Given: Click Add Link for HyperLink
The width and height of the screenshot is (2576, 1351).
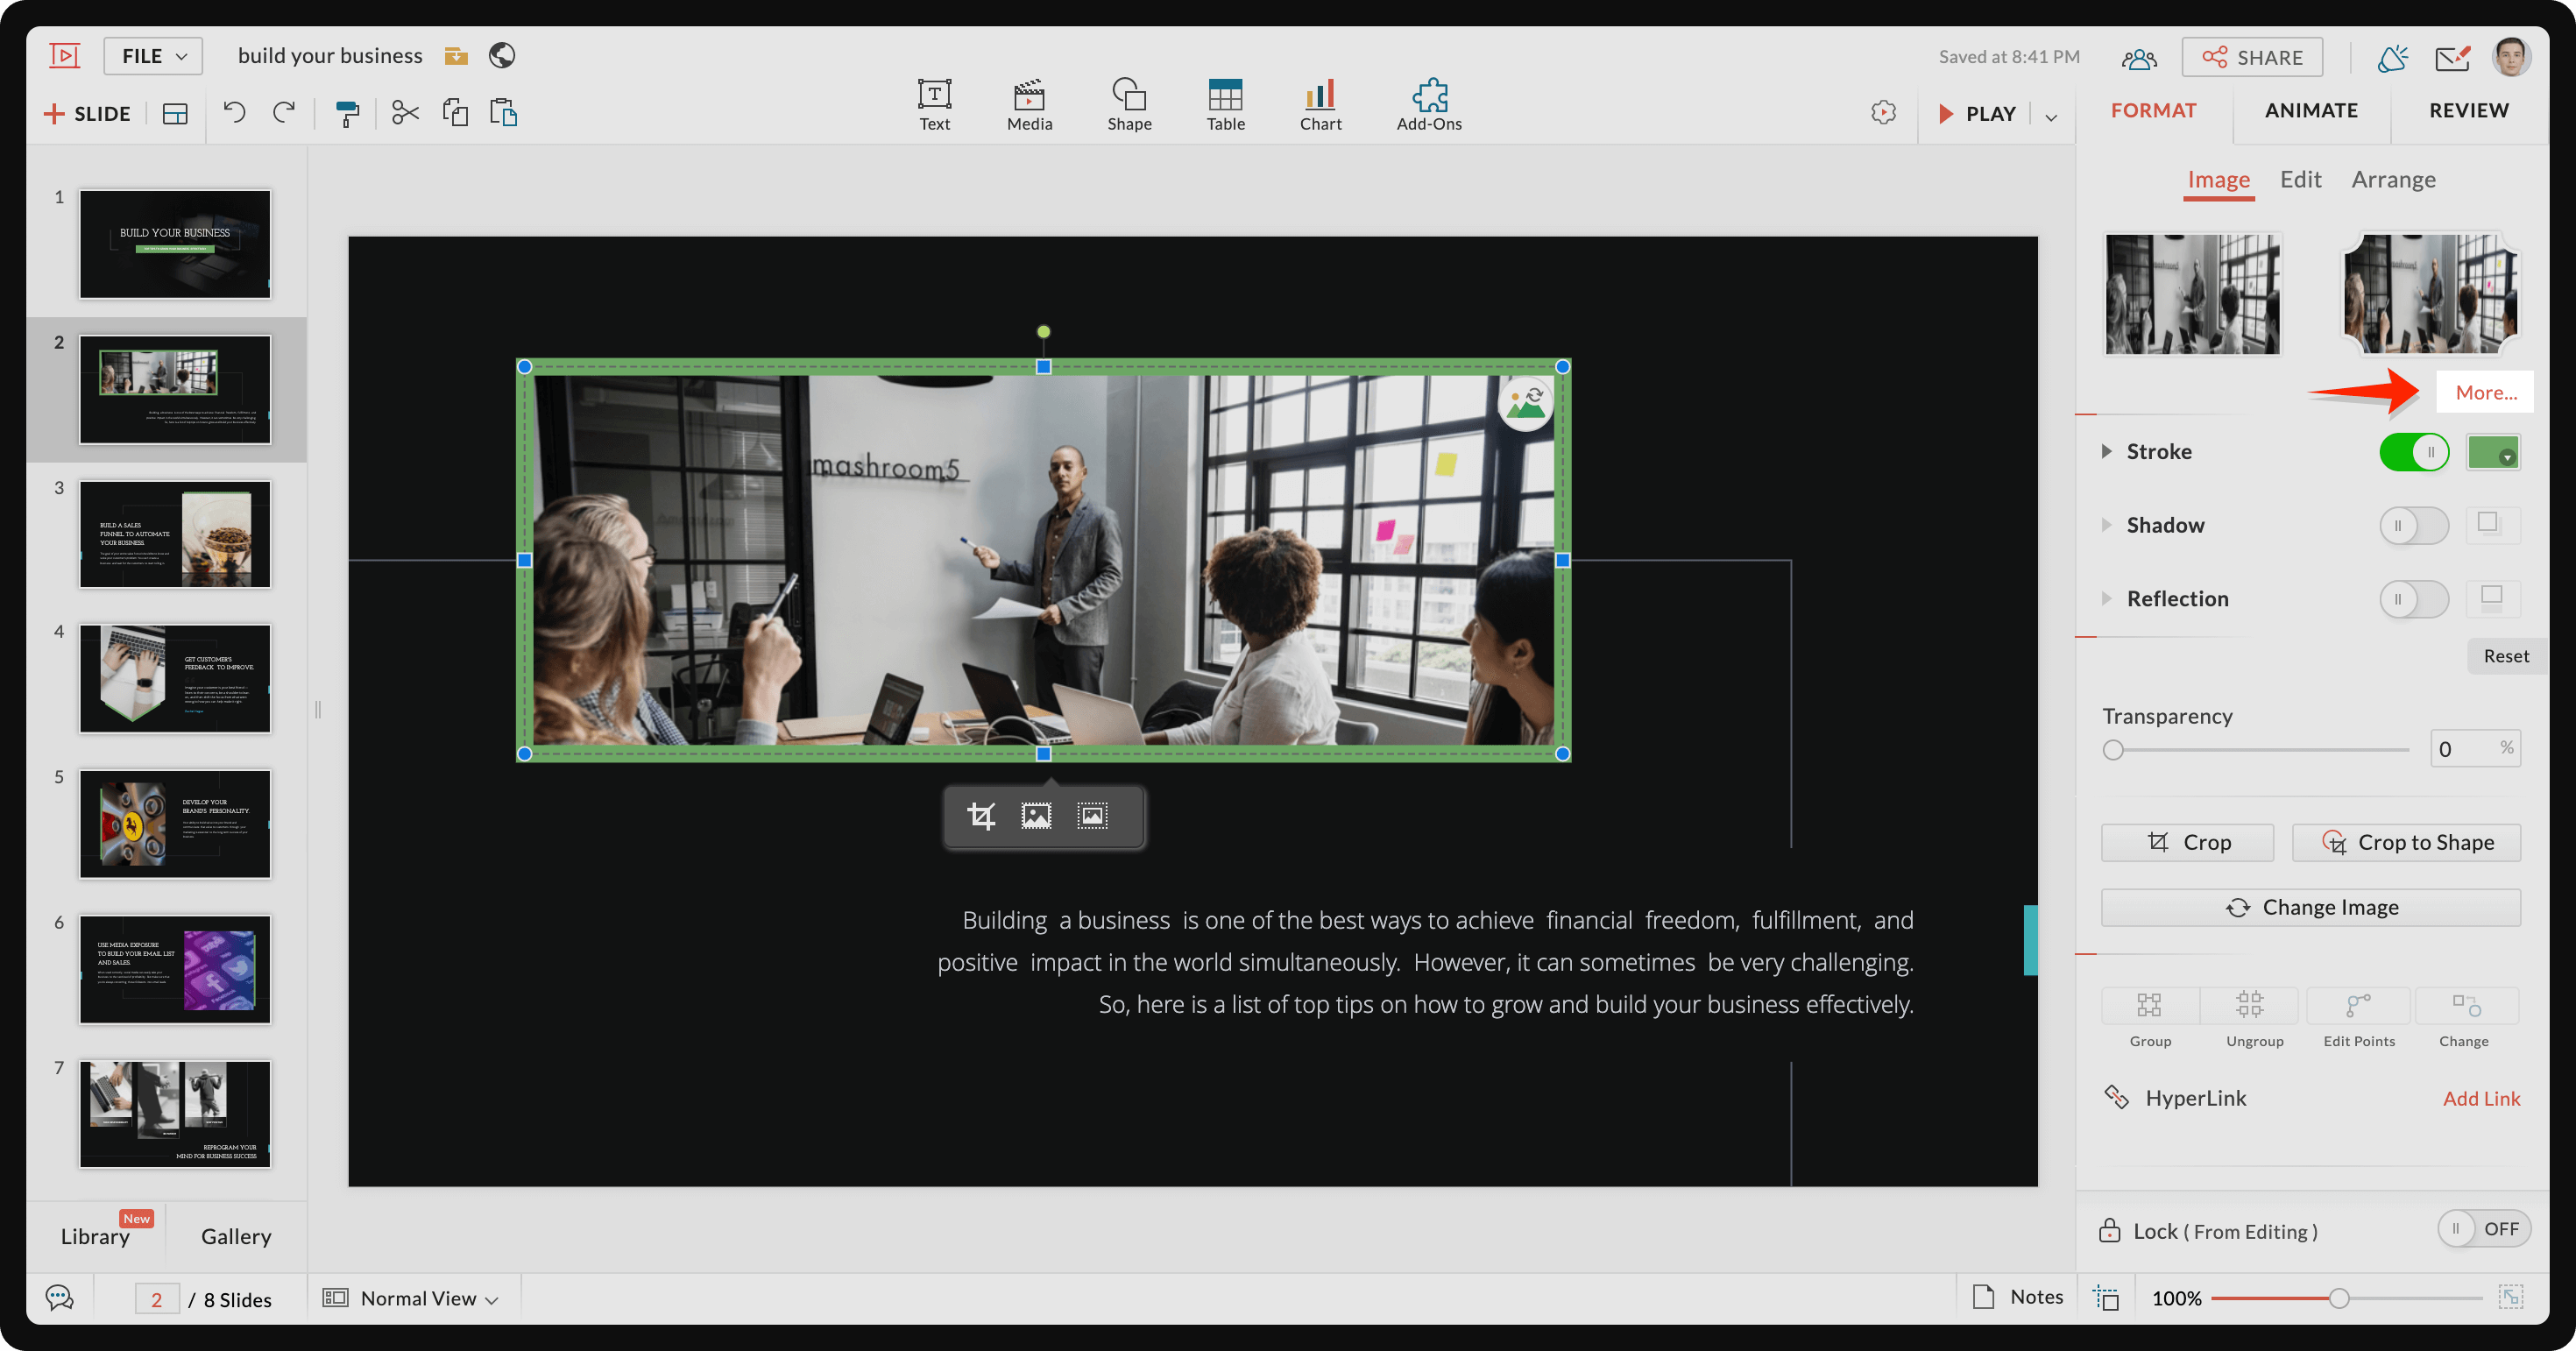Looking at the screenshot, I should [2480, 1097].
